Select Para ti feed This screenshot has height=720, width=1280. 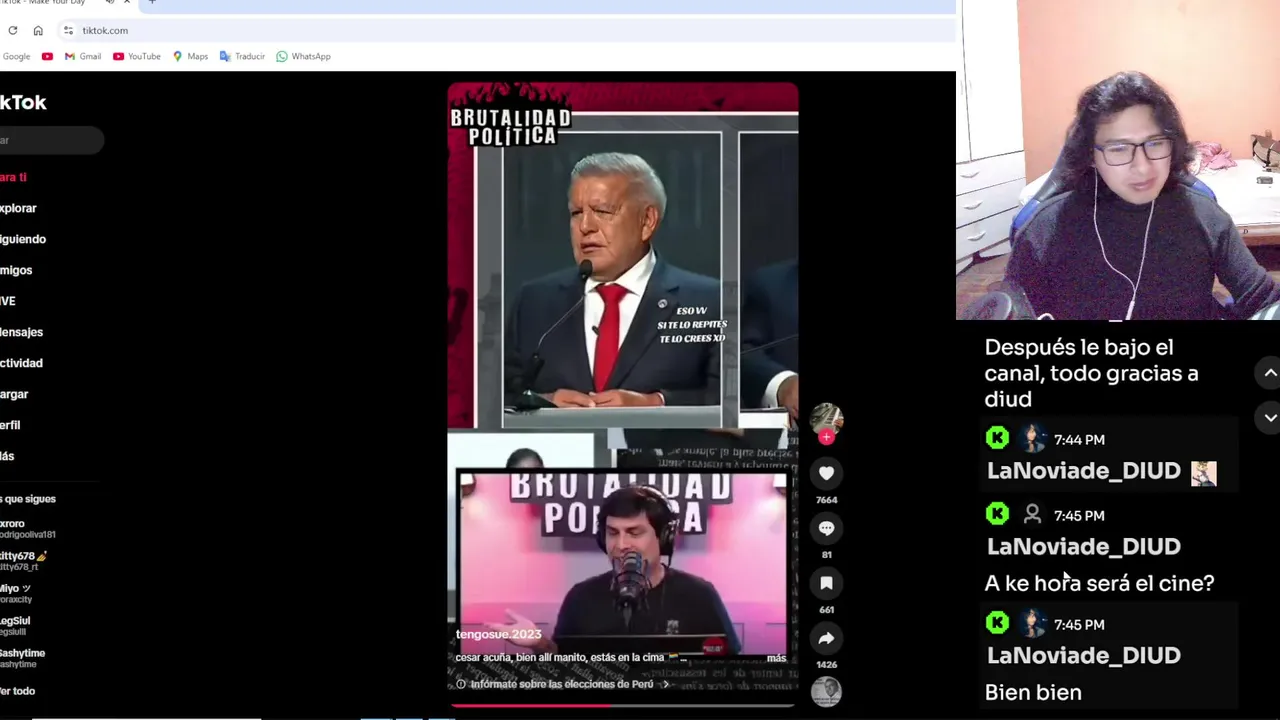point(14,177)
